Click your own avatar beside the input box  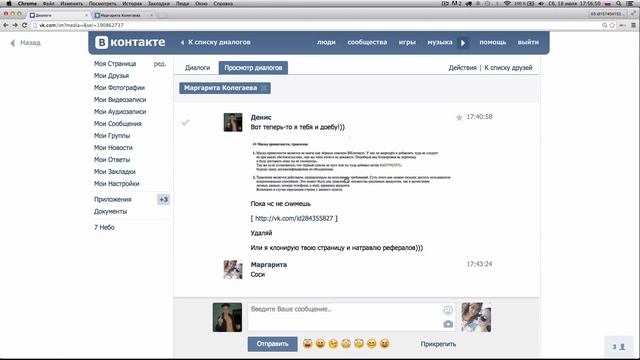pos(227,317)
